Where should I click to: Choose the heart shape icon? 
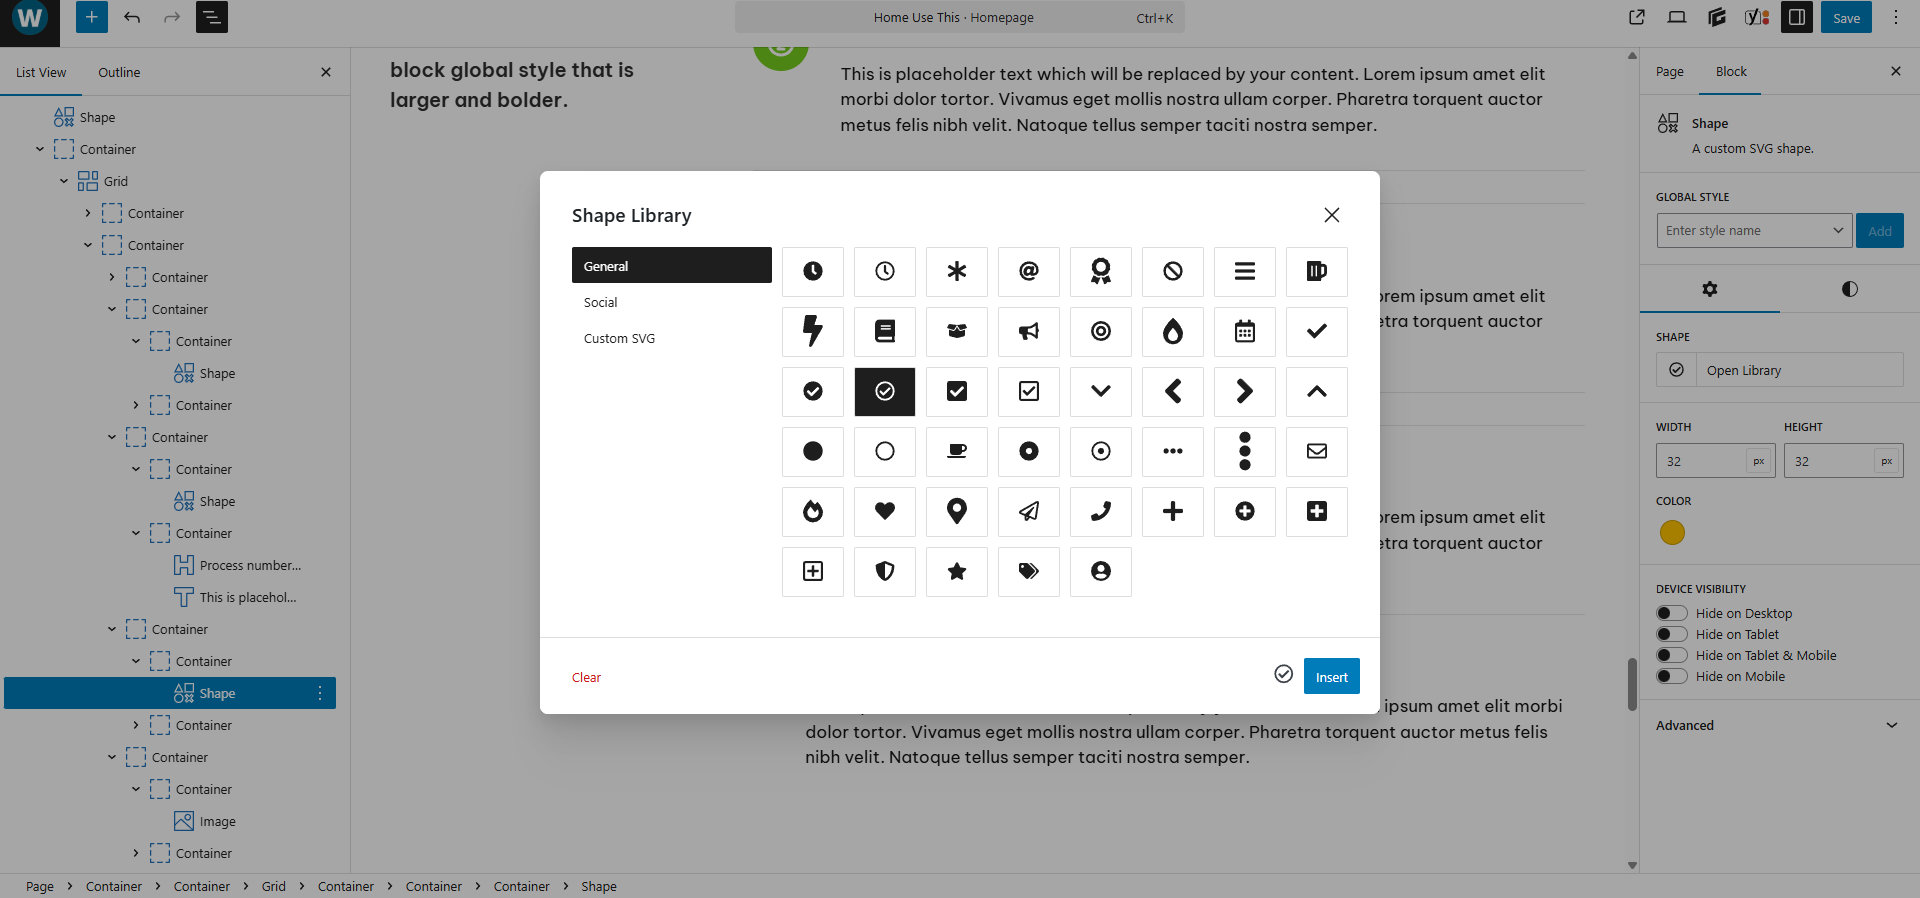[884, 511]
